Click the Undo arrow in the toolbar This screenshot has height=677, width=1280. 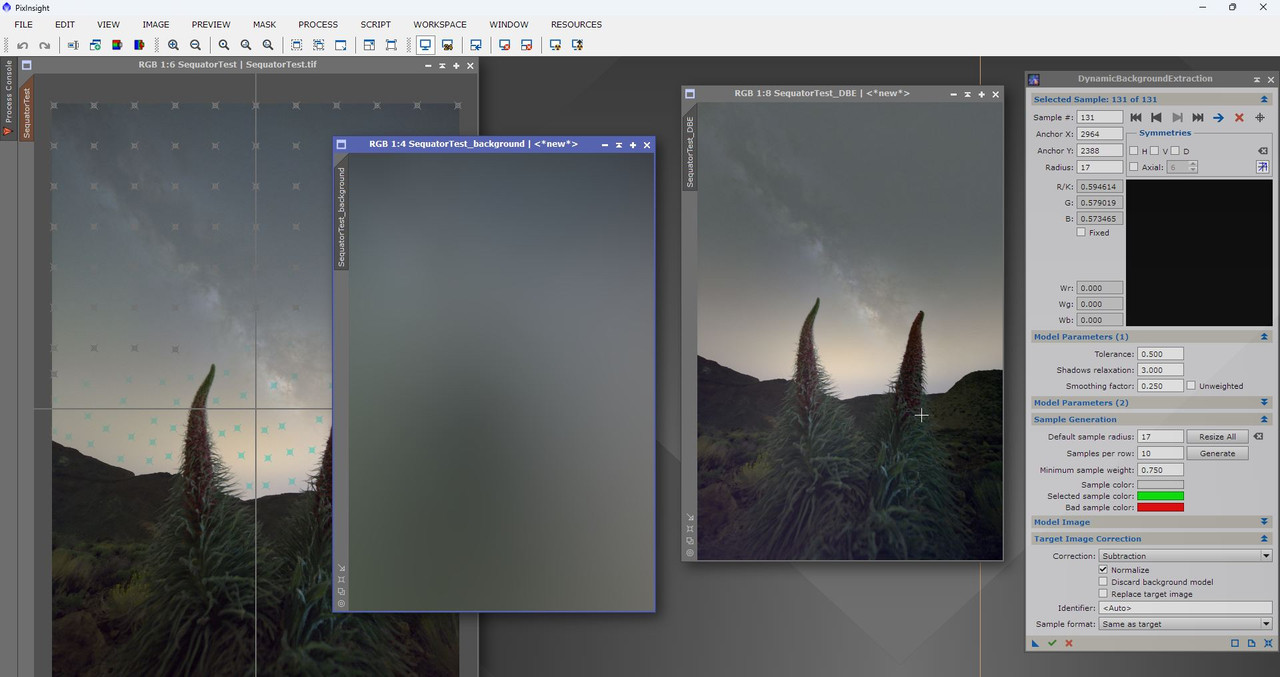click(x=22, y=45)
